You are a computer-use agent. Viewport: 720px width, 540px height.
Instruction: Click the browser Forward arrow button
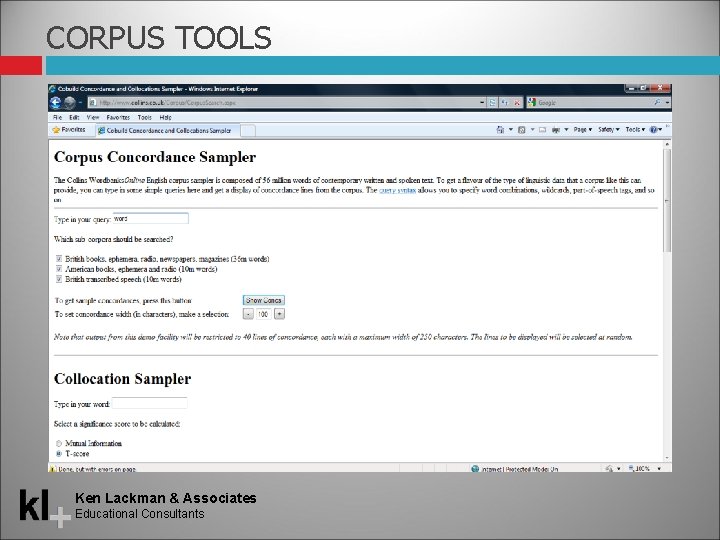70,103
